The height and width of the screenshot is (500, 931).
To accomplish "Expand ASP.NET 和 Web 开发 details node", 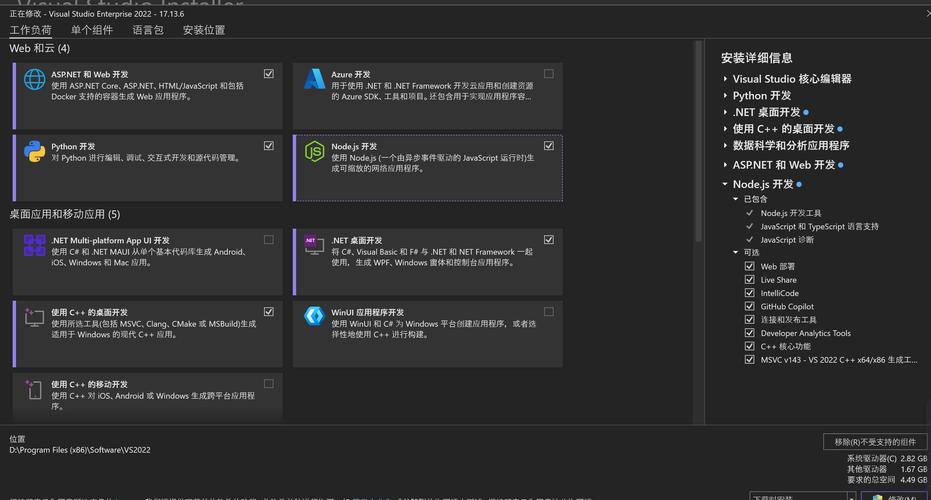I will pos(726,164).
